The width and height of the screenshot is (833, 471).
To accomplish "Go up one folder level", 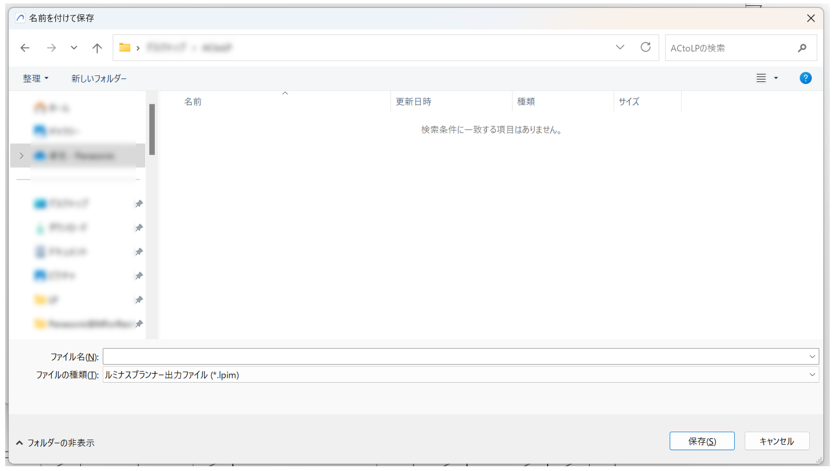I will (x=97, y=48).
